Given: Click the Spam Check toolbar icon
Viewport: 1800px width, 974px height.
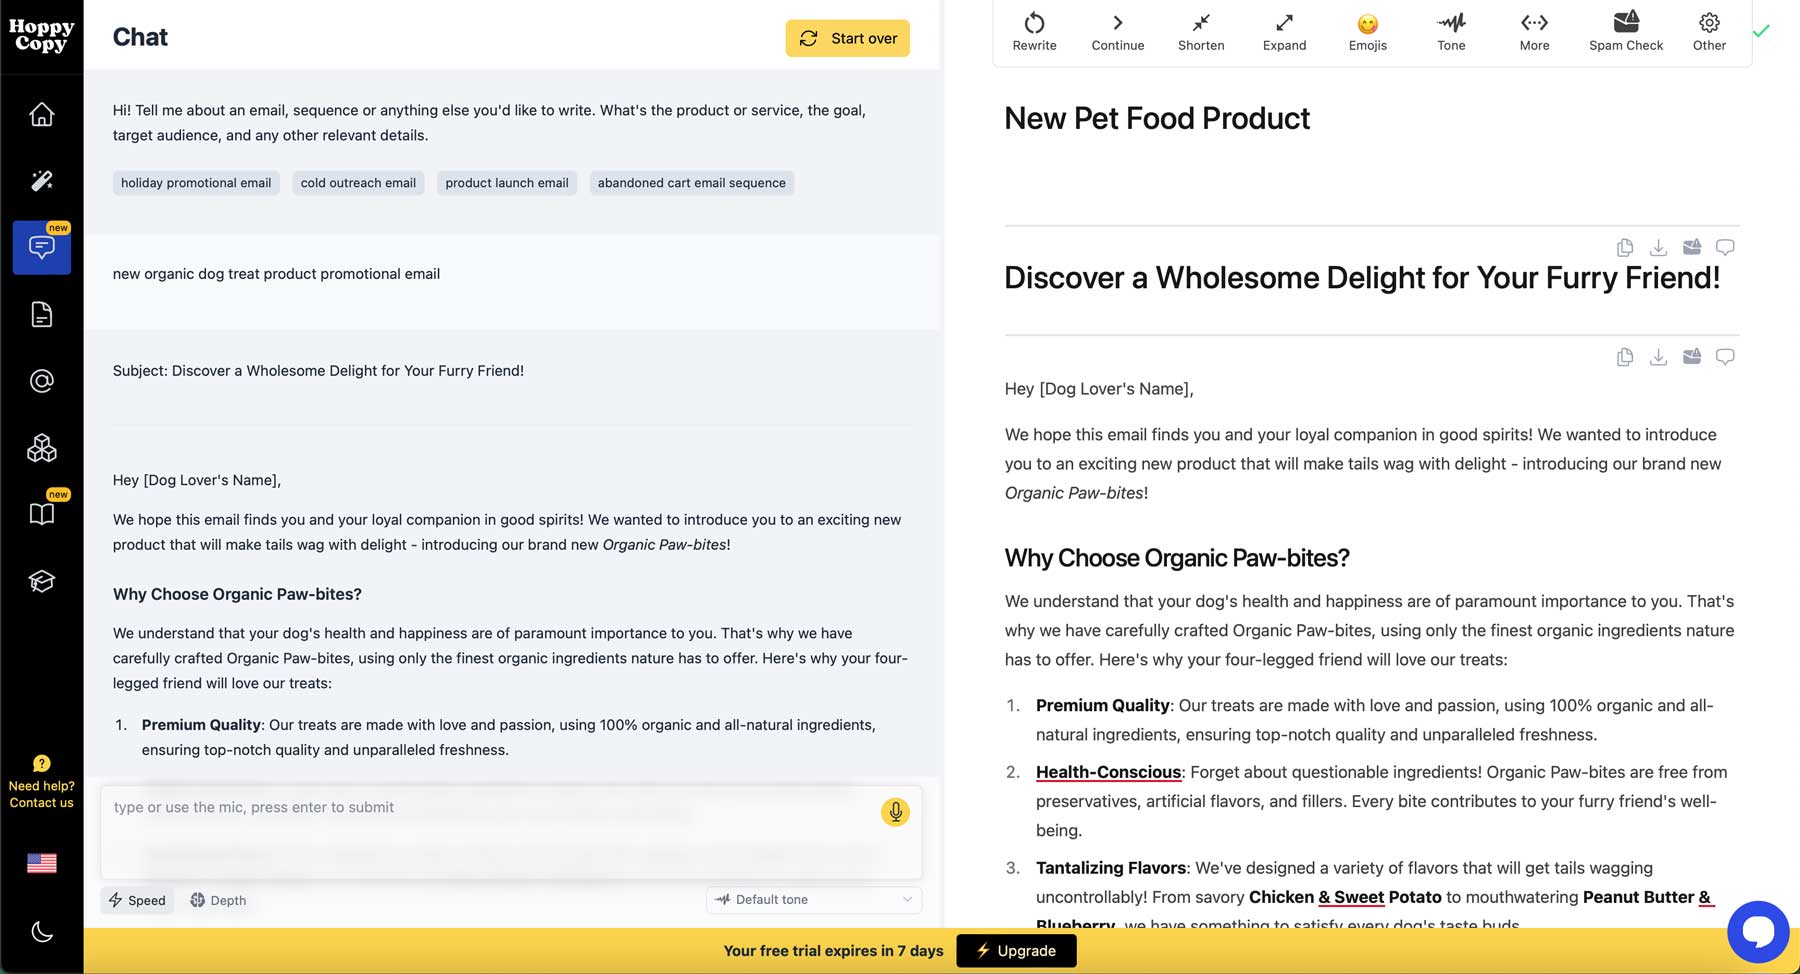Looking at the screenshot, I should [x=1625, y=32].
